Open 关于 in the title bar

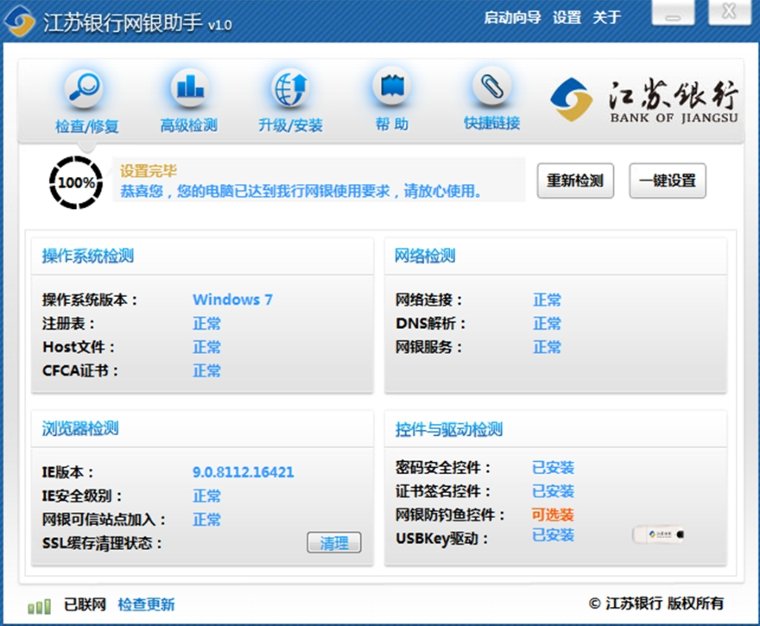click(x=606, y=17)
